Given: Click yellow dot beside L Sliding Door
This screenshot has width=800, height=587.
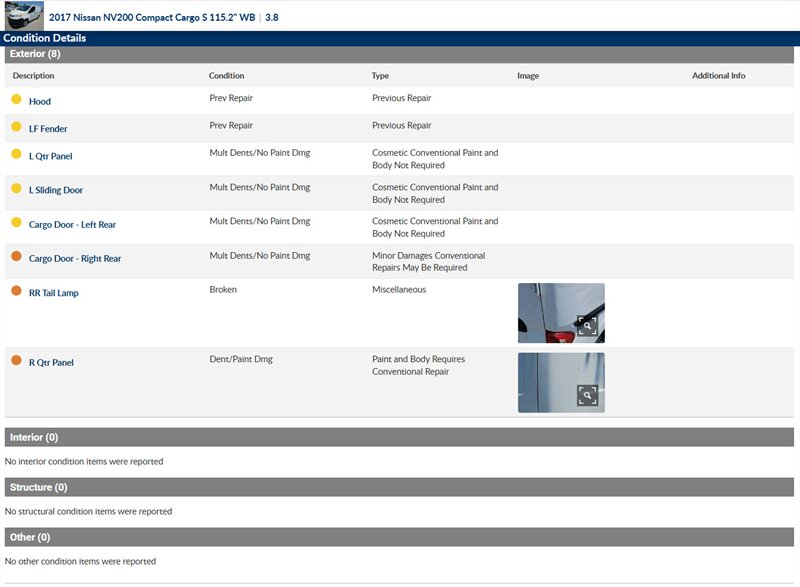Looking at the screenshot, I should (16, 188).
